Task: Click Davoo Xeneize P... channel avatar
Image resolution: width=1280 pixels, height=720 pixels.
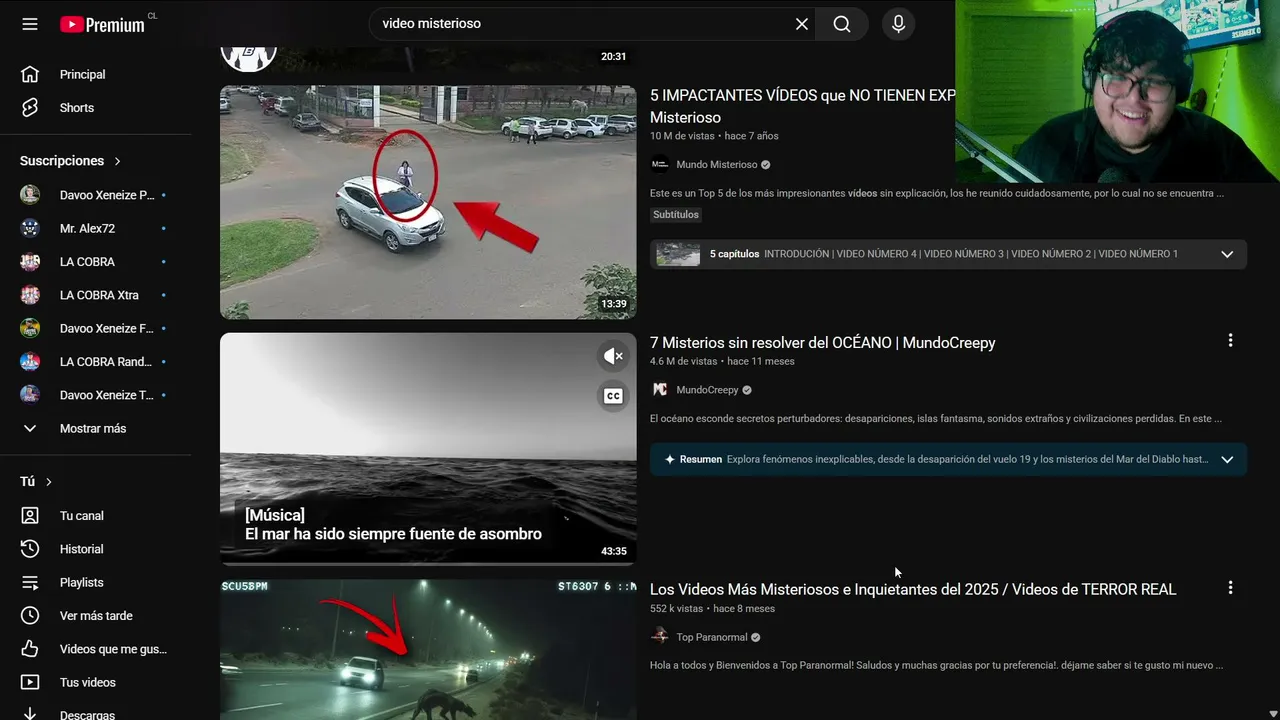Action: tap(30, 195)
